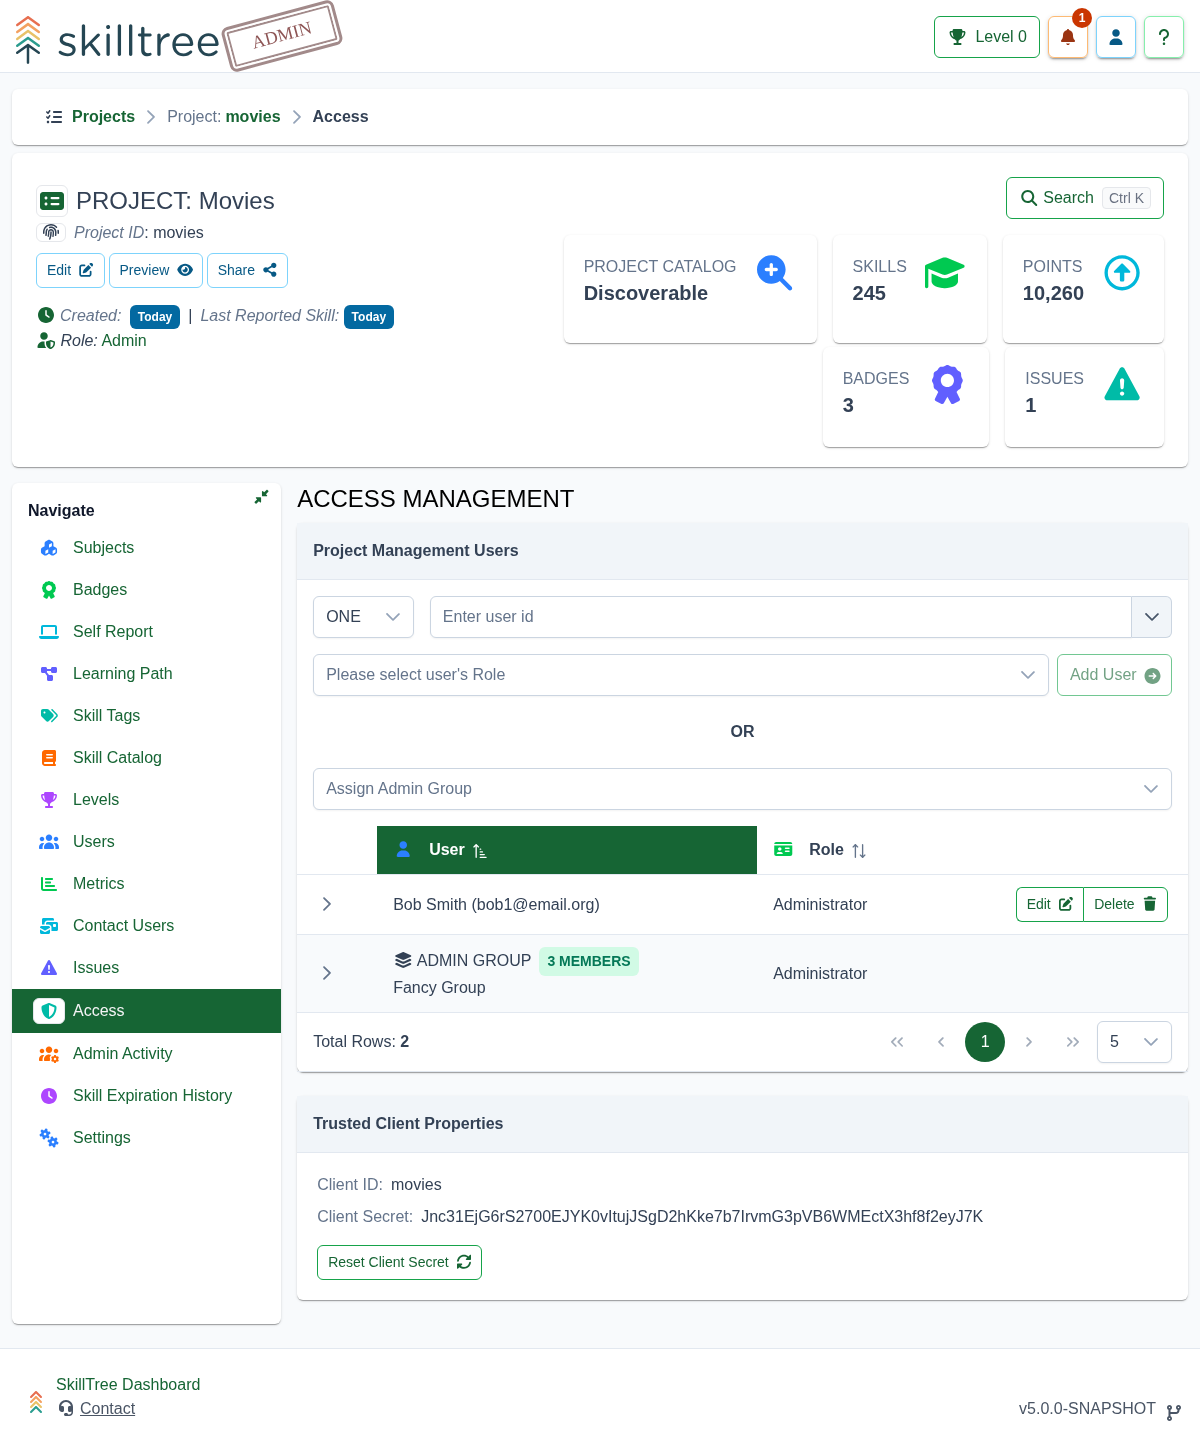Click the Role column id-card icon

(783, 849)
